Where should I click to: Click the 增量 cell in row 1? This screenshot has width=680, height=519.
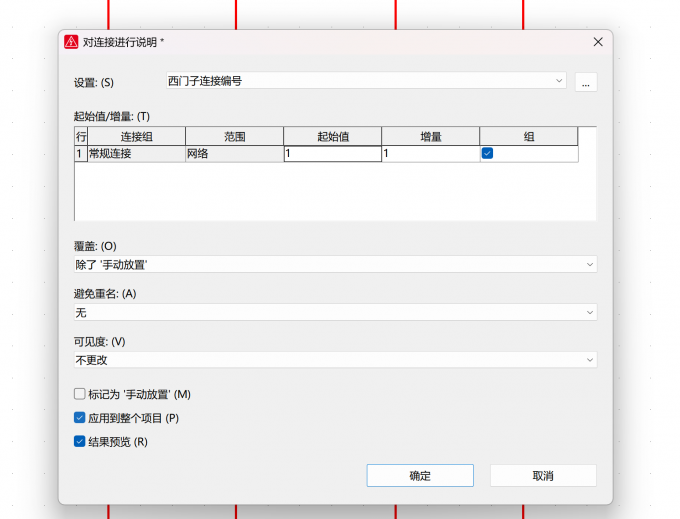[x=431, y=153]
